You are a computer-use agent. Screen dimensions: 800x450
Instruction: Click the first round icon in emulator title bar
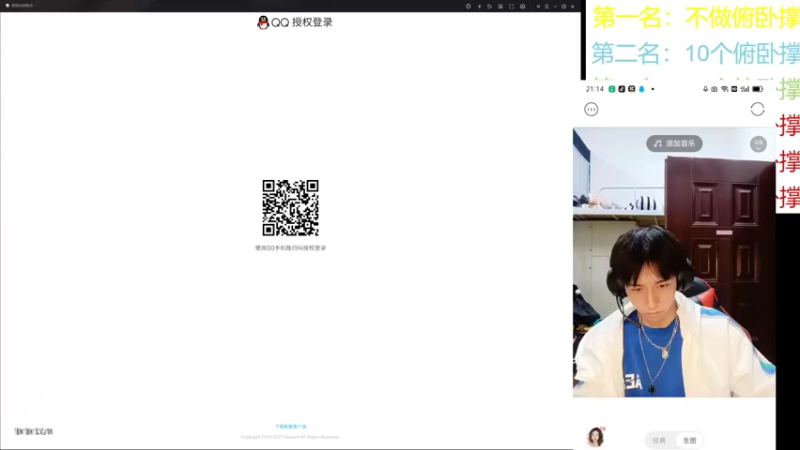click(x=468, y=7)
